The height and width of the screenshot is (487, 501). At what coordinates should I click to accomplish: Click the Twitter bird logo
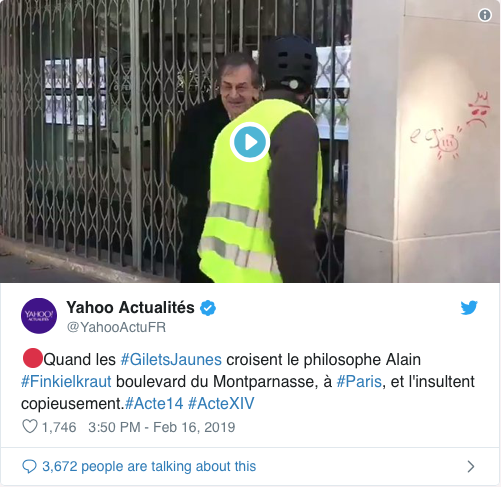469,308
